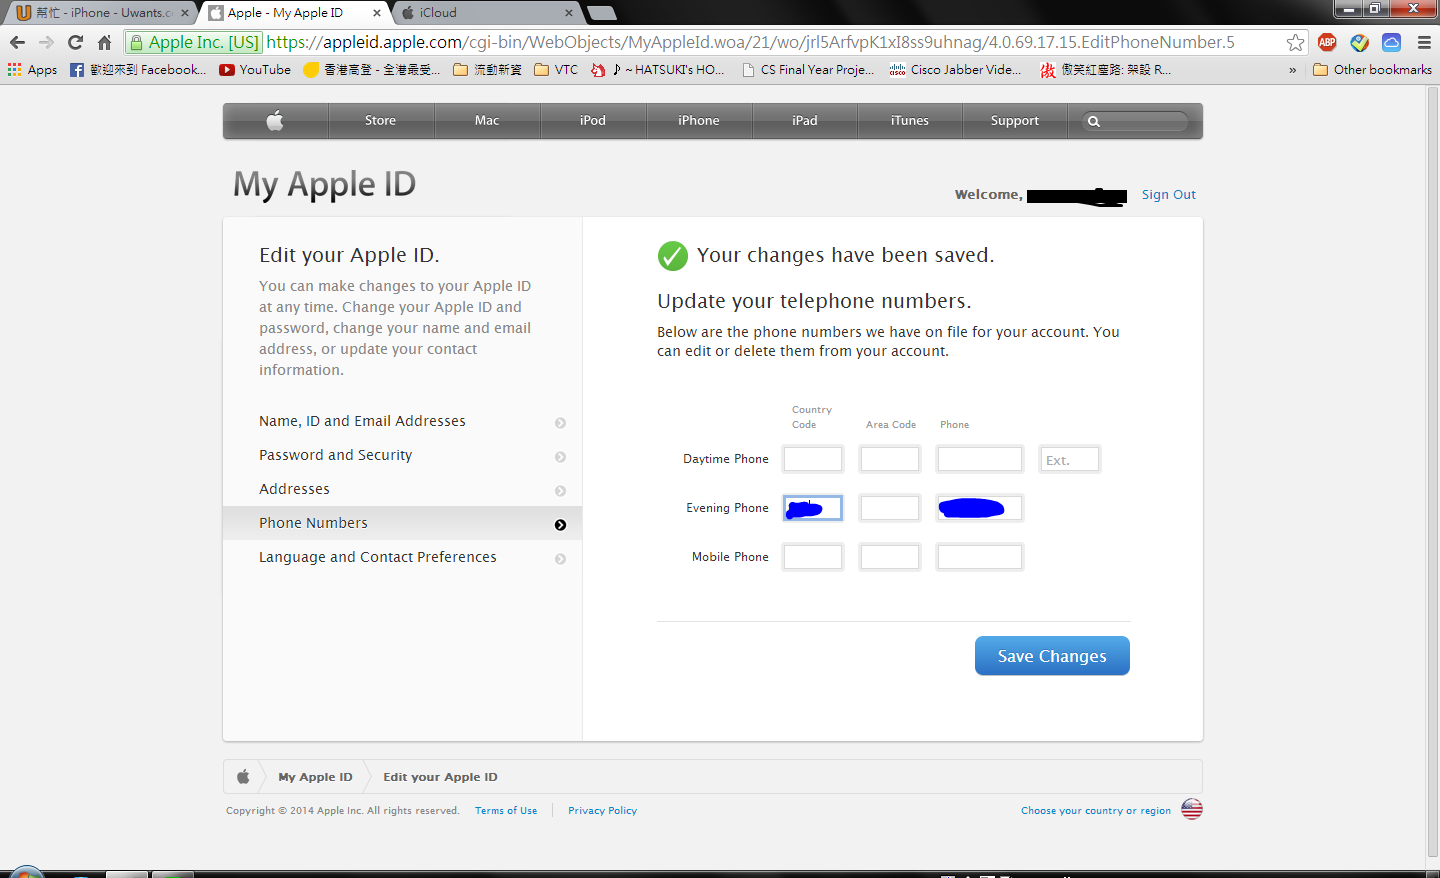Image resolution: width=1440 pixels, height=878 pixels.
Task: Click the browser Back arrow
Action: 17,42
